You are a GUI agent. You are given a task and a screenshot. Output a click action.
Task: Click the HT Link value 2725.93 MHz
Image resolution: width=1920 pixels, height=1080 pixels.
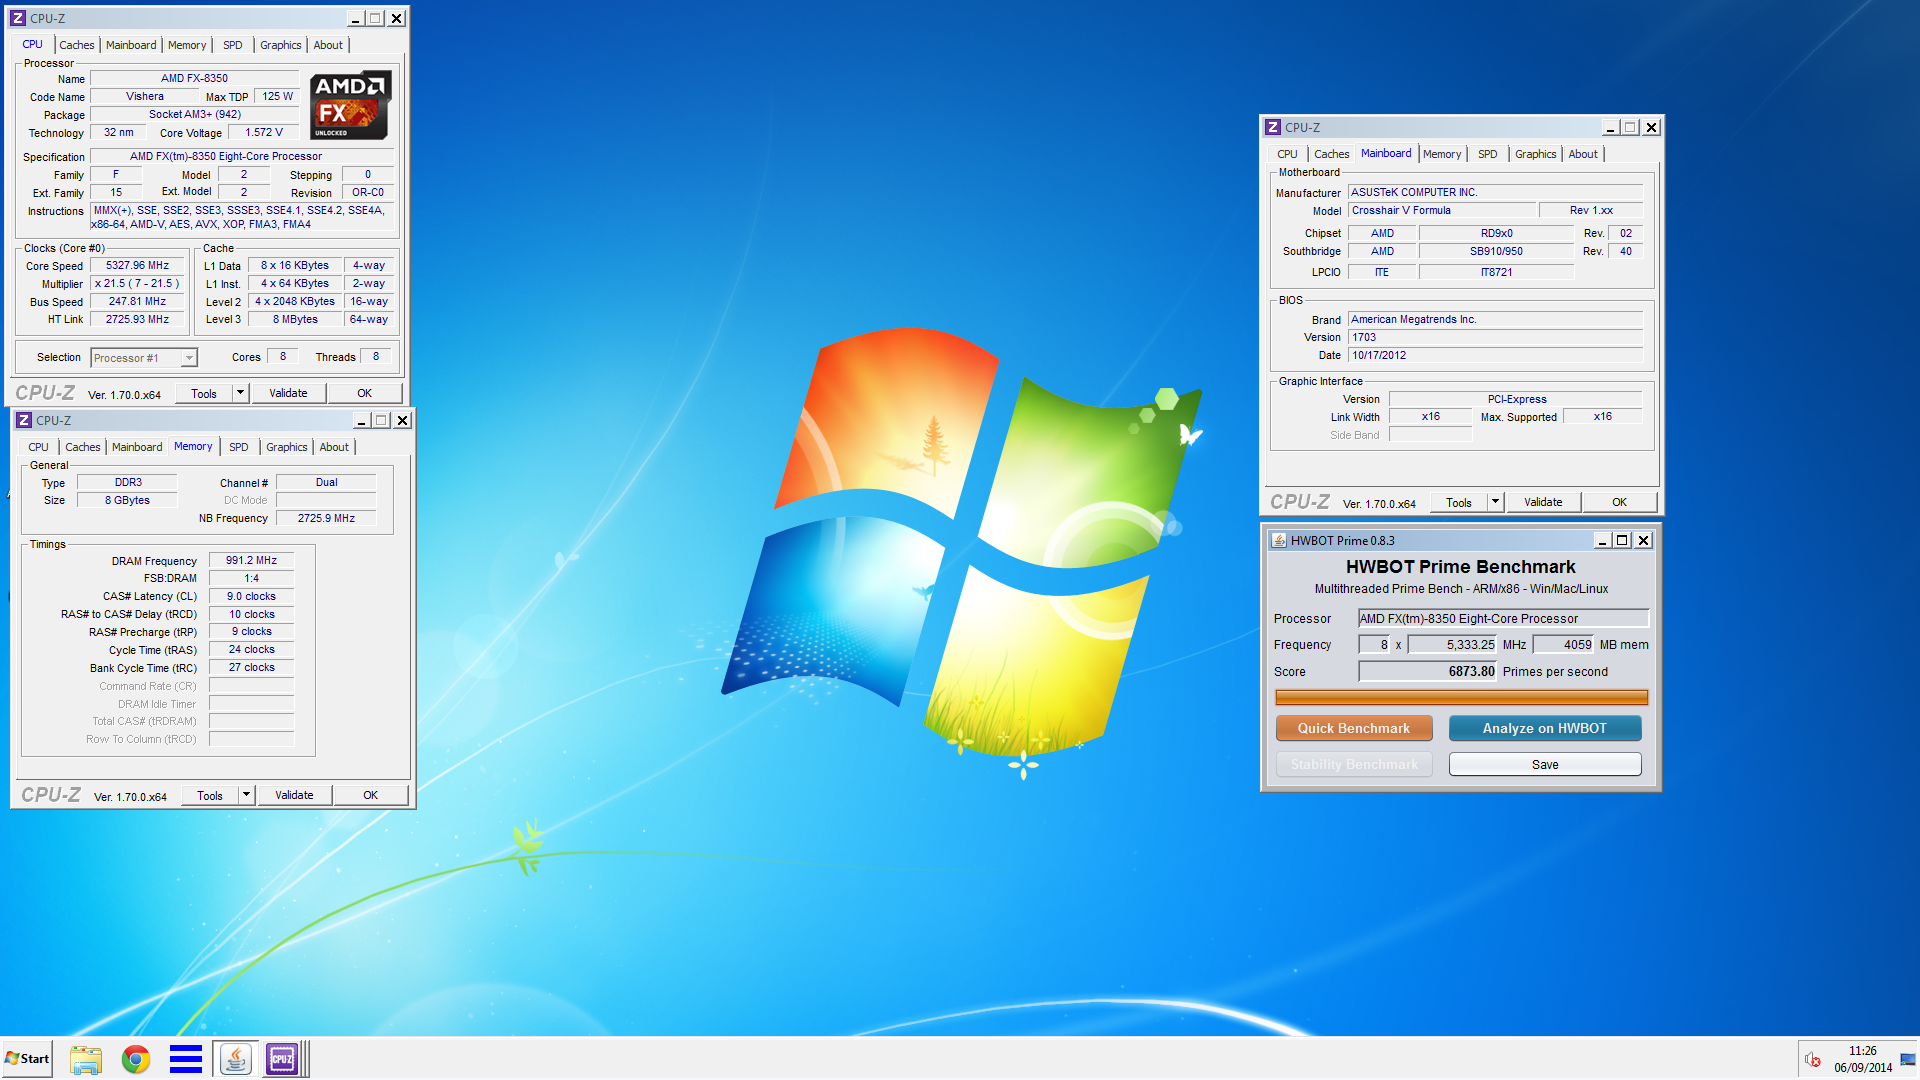tap(138, 319)
